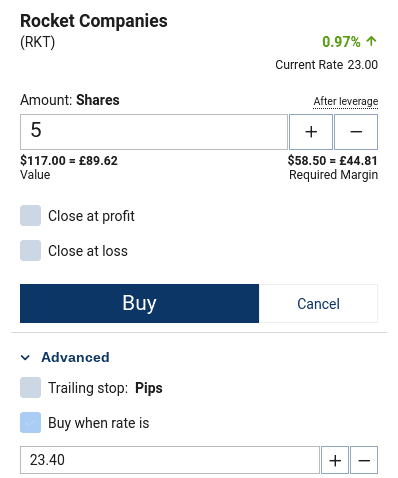Viewport: 398px width, 478px height.
Task: Click the Rocket Companies title
Action: click(94, 21)
